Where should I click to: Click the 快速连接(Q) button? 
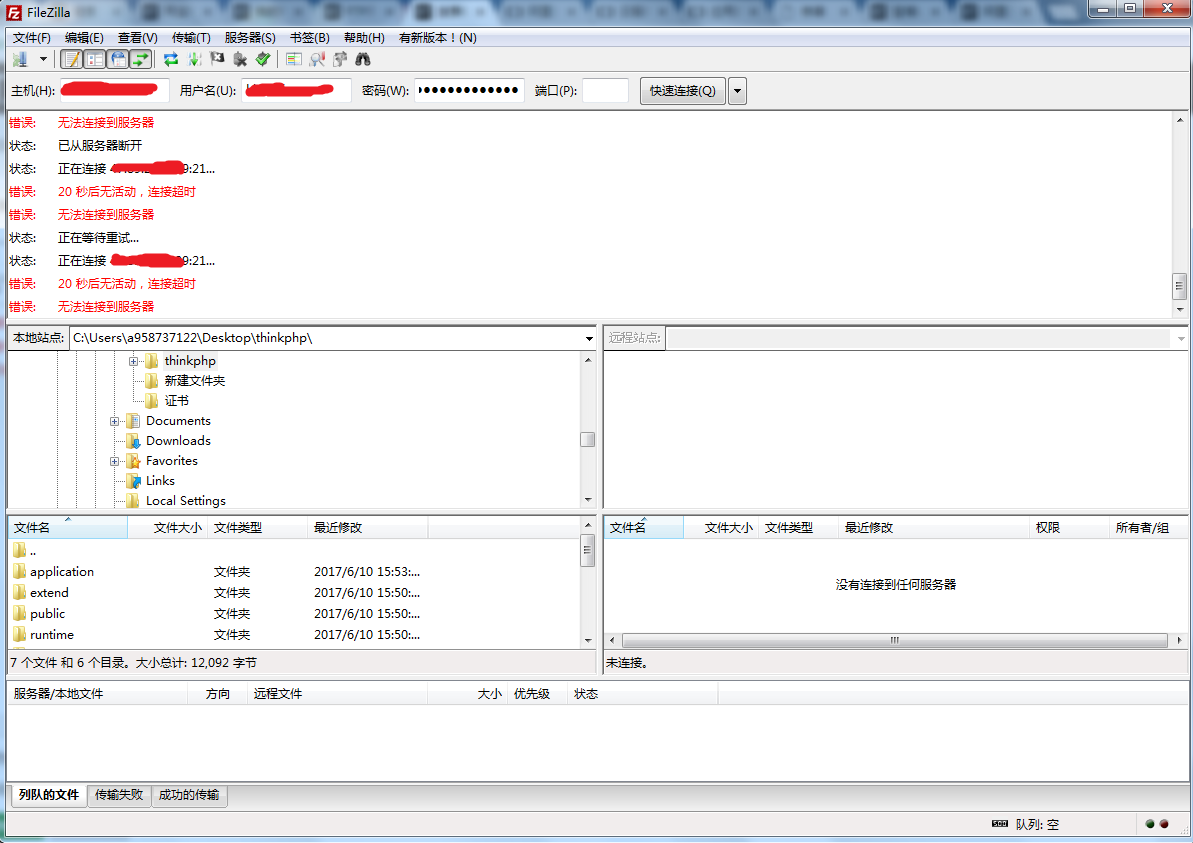click(682, 91)
